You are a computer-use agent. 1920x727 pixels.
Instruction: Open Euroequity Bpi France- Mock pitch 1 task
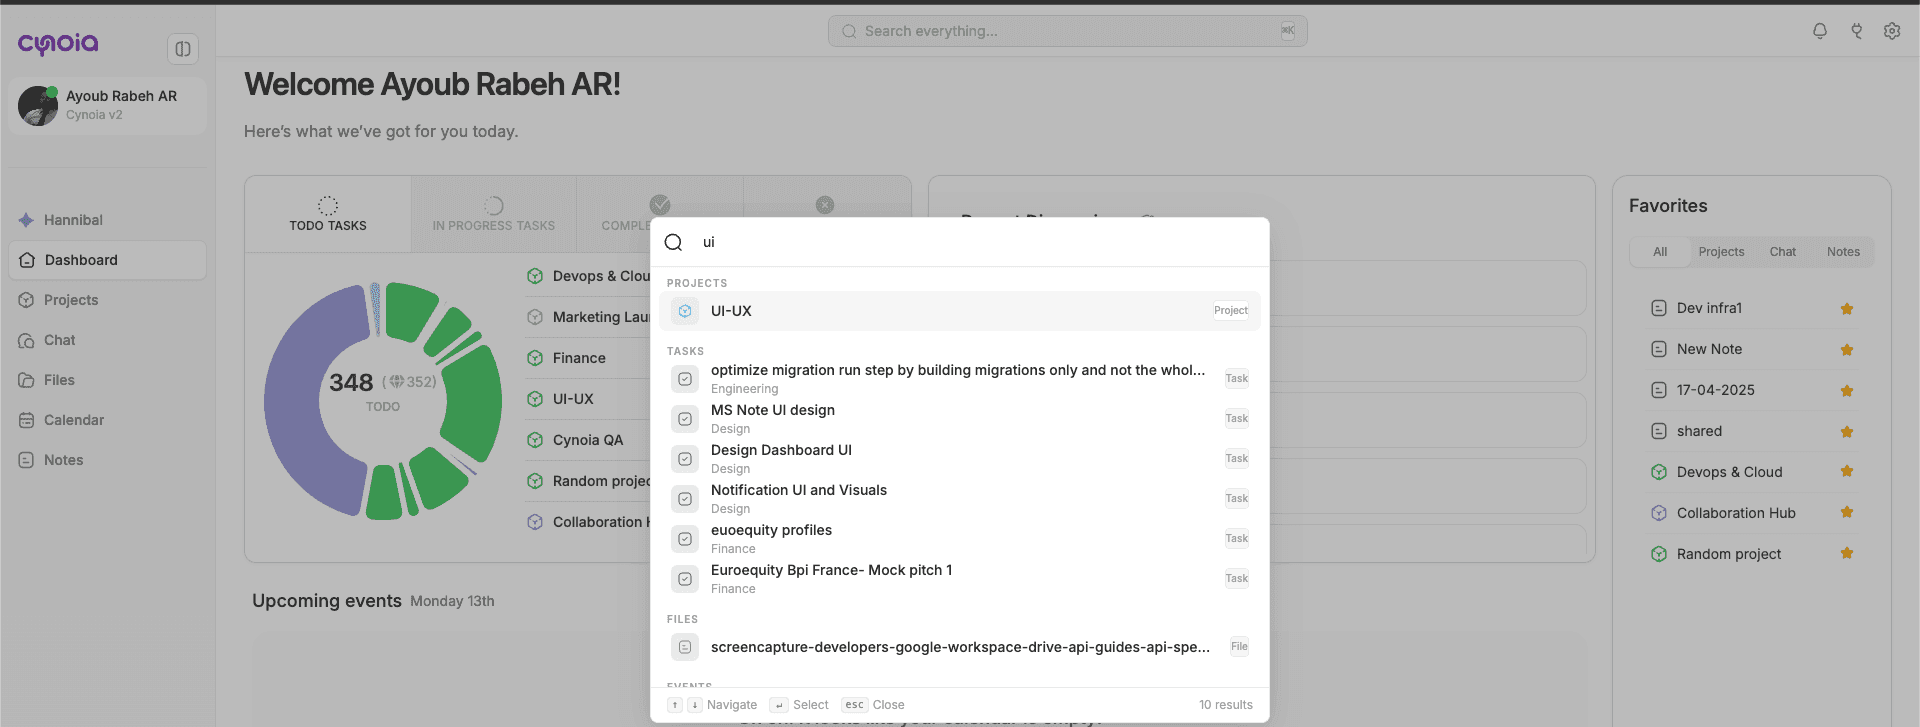960,579
